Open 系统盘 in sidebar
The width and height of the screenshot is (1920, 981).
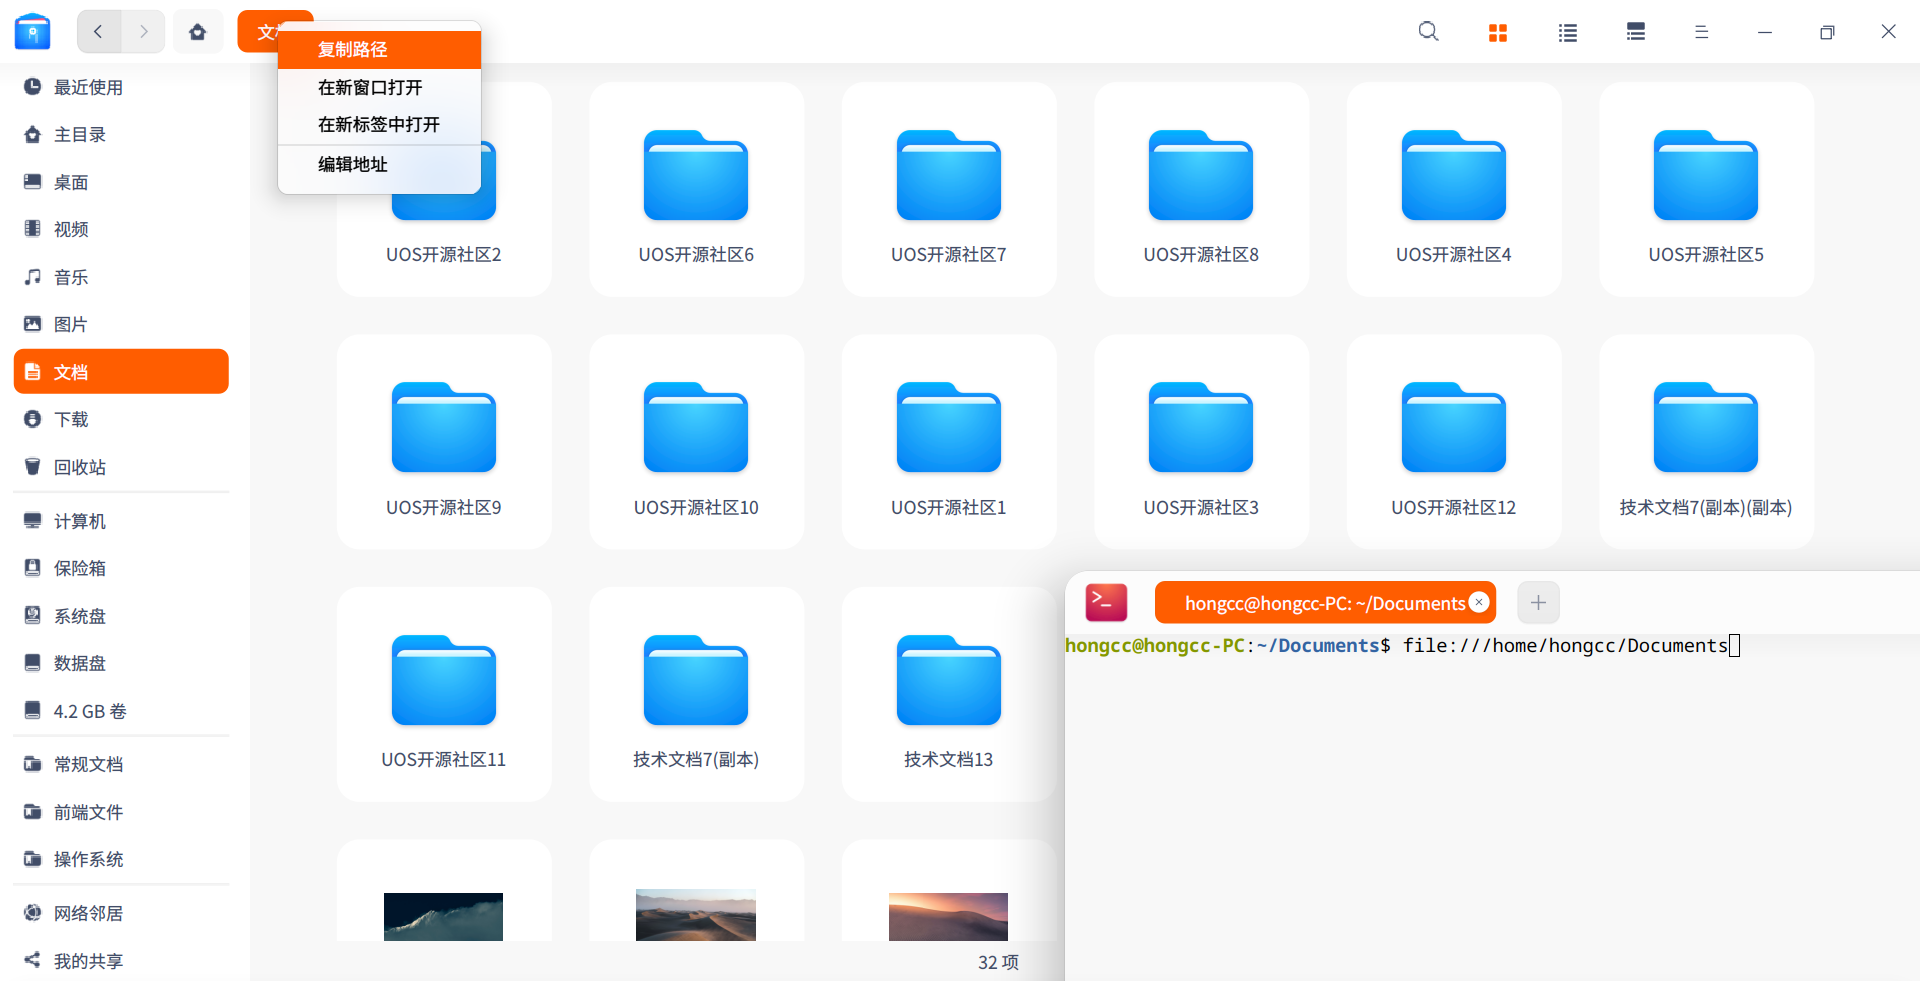coord(121,616)
